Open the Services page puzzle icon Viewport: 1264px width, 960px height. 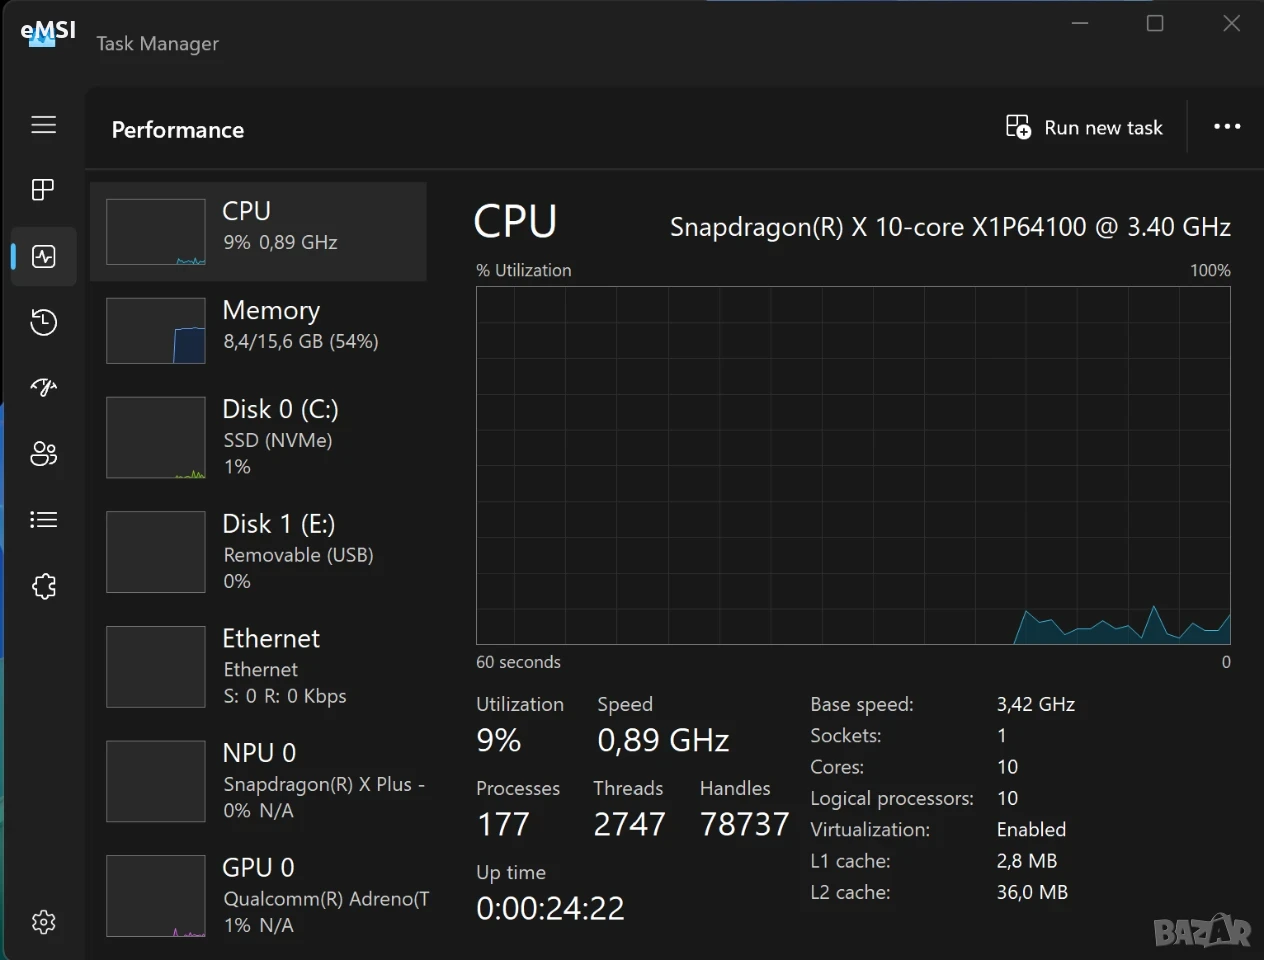pyautogui.click(x=43, y=586)
